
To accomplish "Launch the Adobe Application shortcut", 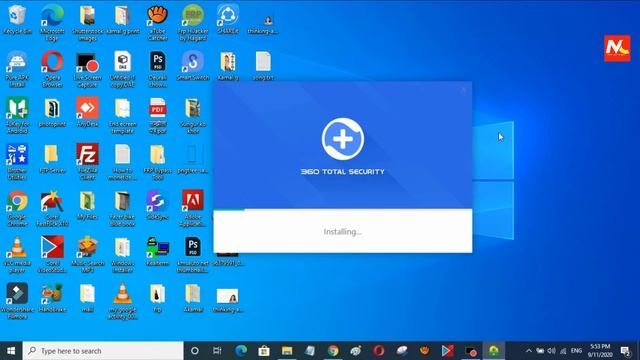I will (x=193, y=208).
